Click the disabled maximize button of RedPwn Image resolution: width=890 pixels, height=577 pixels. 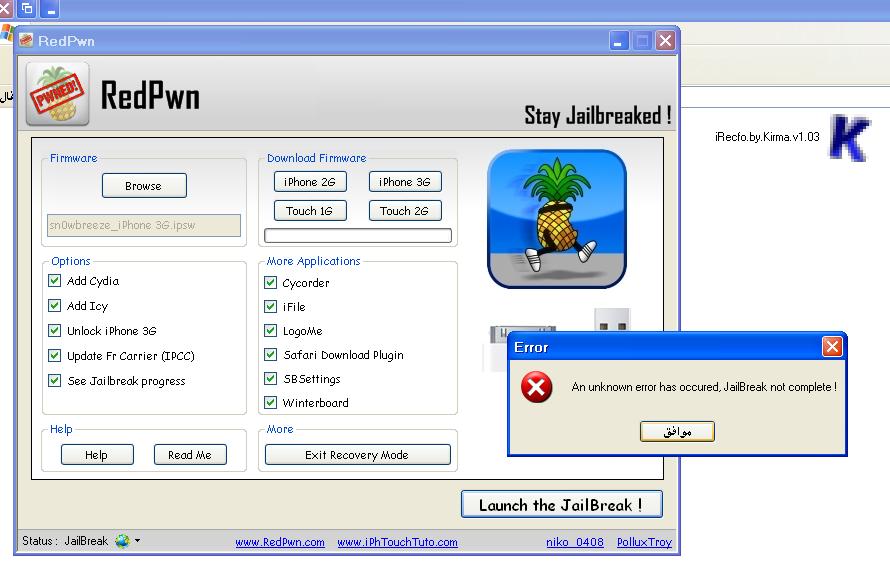[x=642, y=41]
